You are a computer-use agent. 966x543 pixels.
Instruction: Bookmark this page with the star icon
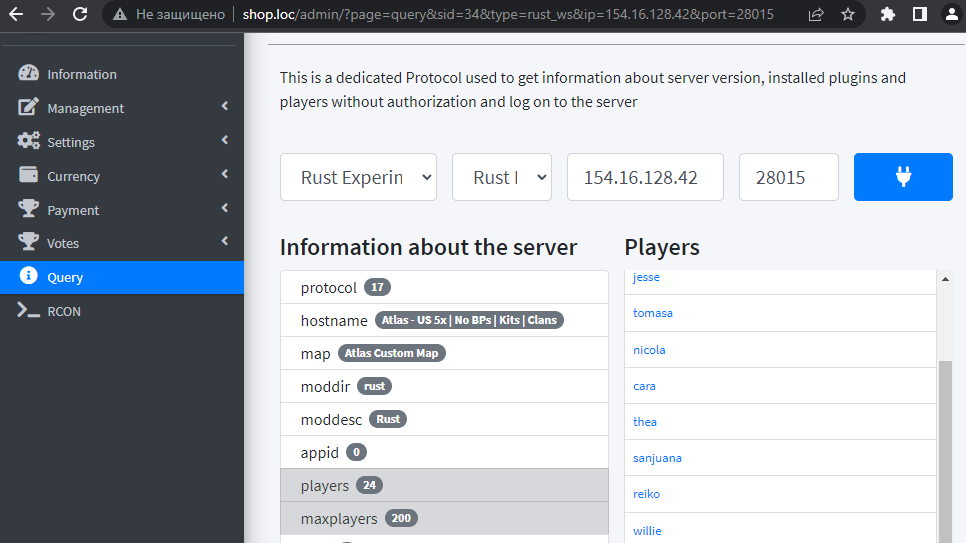(848, 14)
